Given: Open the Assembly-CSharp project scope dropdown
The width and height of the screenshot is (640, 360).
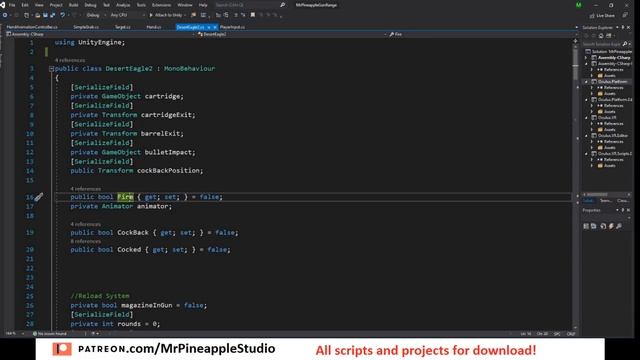Looking at the screenshot, I should click(x=99, y=34).
